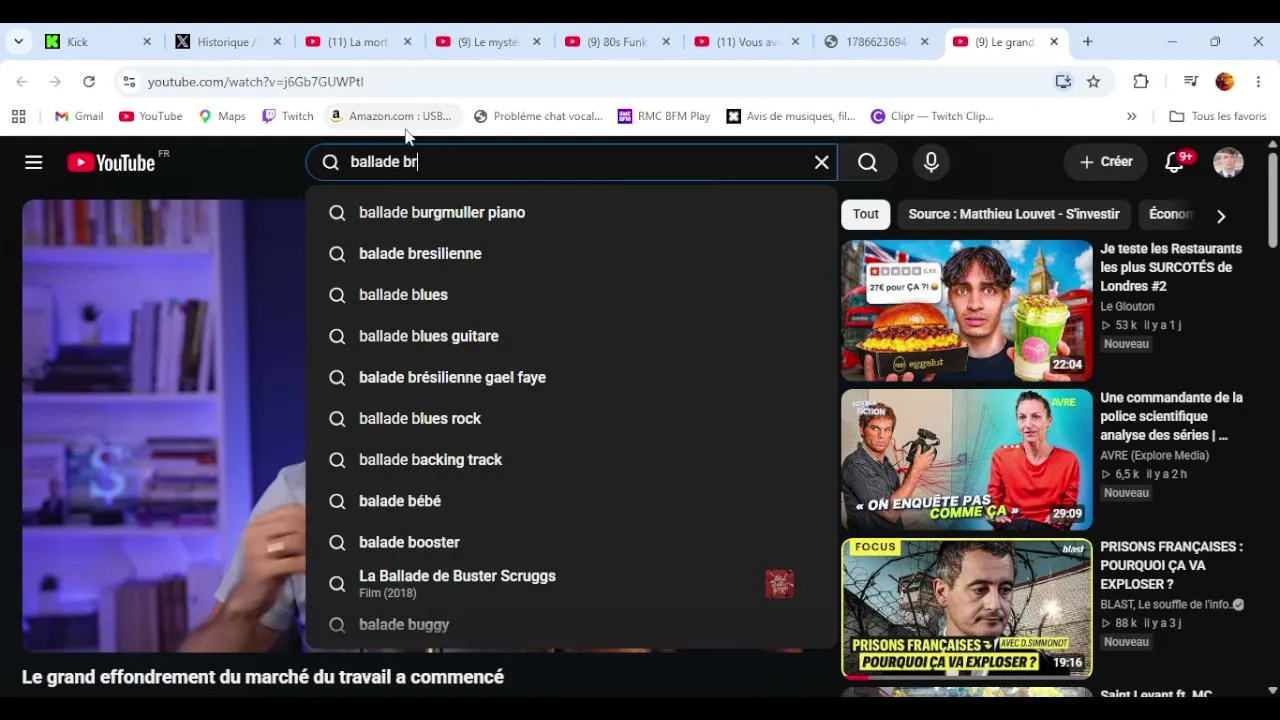Image resolution: width=1280 pixels, height=720 pixels.
Task: Open the Twitch bookmark
Action: point(288,116)
